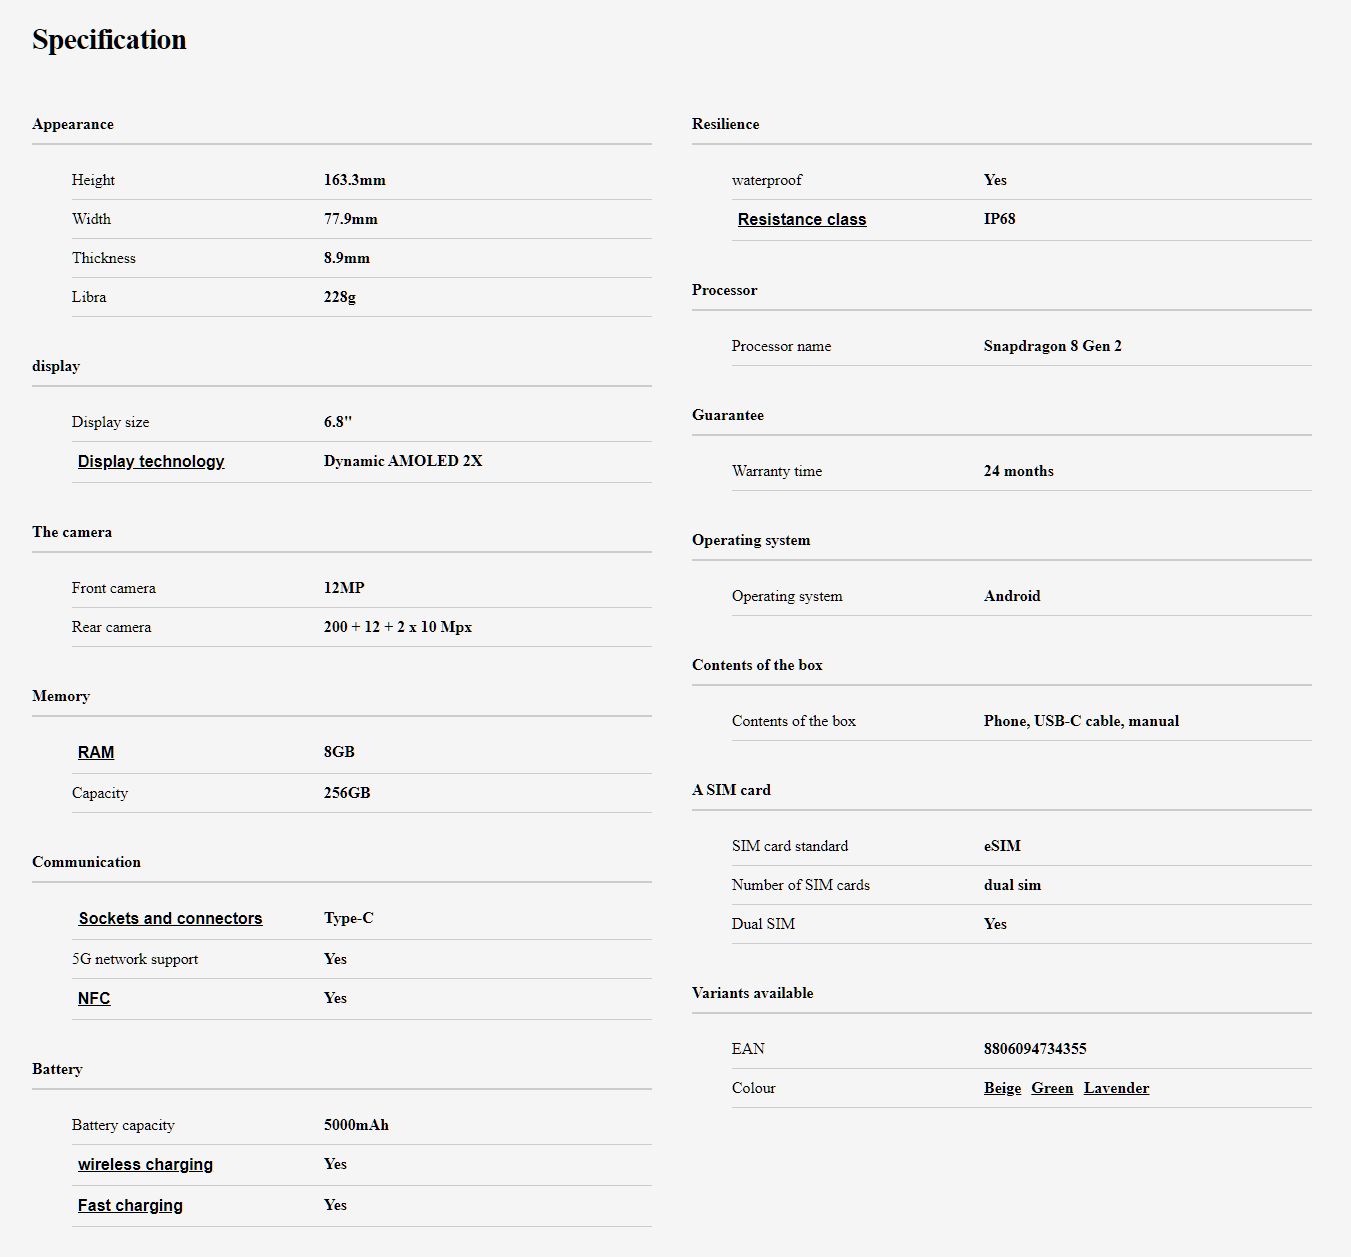The width and height of the screenshot is (1351, 1257).
Task: Pick the Lavender colour variant
Action: point(1116,1088)
